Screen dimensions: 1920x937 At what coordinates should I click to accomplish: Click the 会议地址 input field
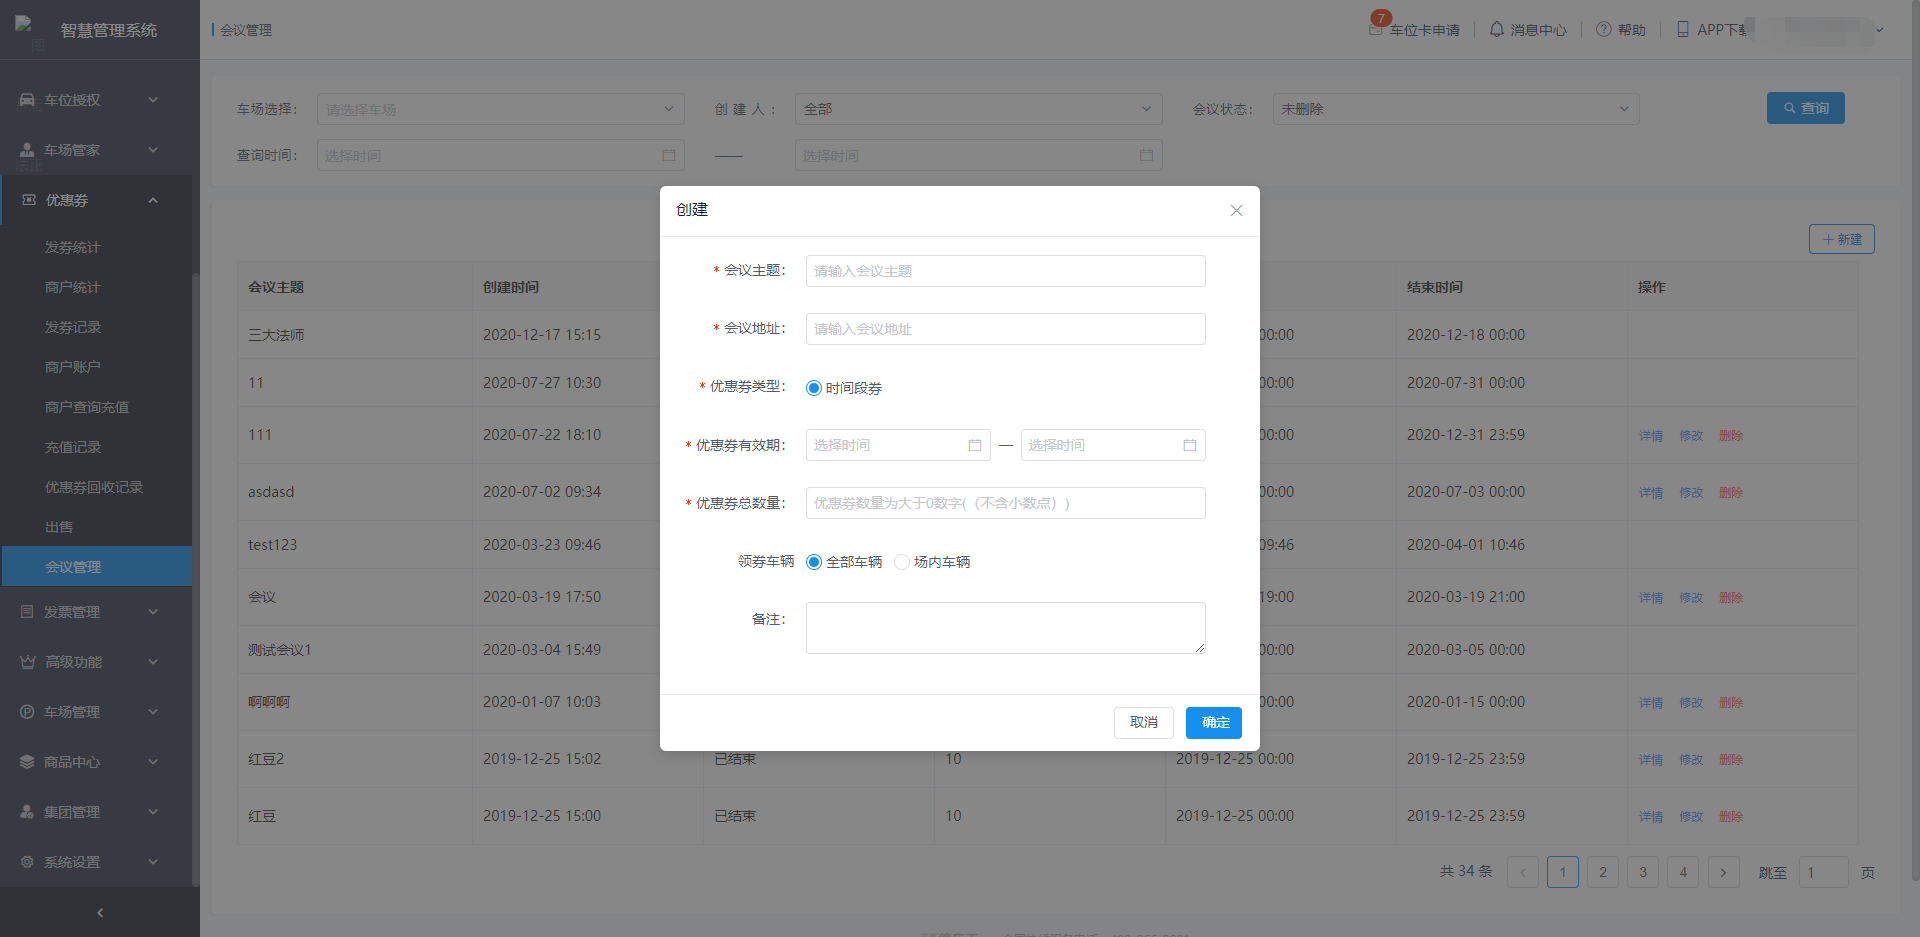coord(1006,329)
